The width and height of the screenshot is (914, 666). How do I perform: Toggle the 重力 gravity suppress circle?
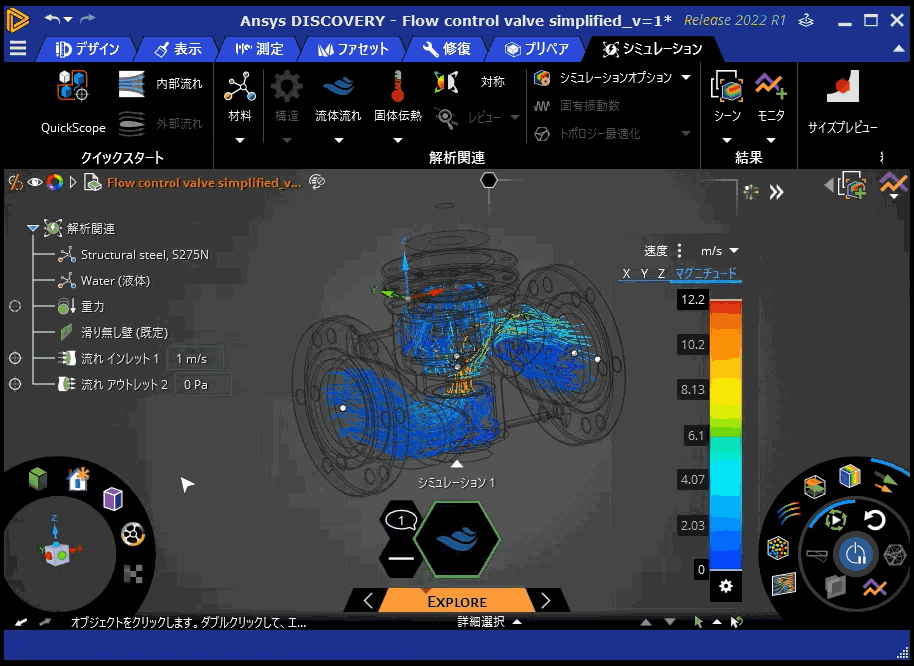15,306
